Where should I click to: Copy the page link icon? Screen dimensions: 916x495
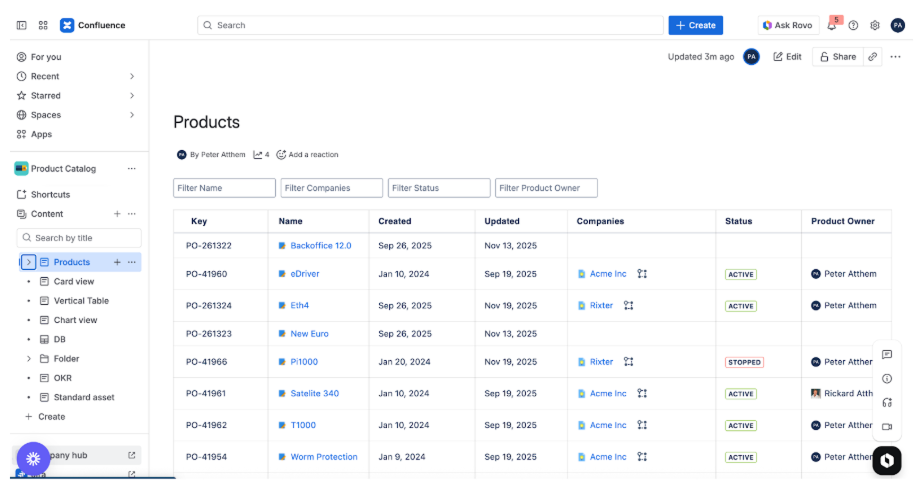point(873,57)
